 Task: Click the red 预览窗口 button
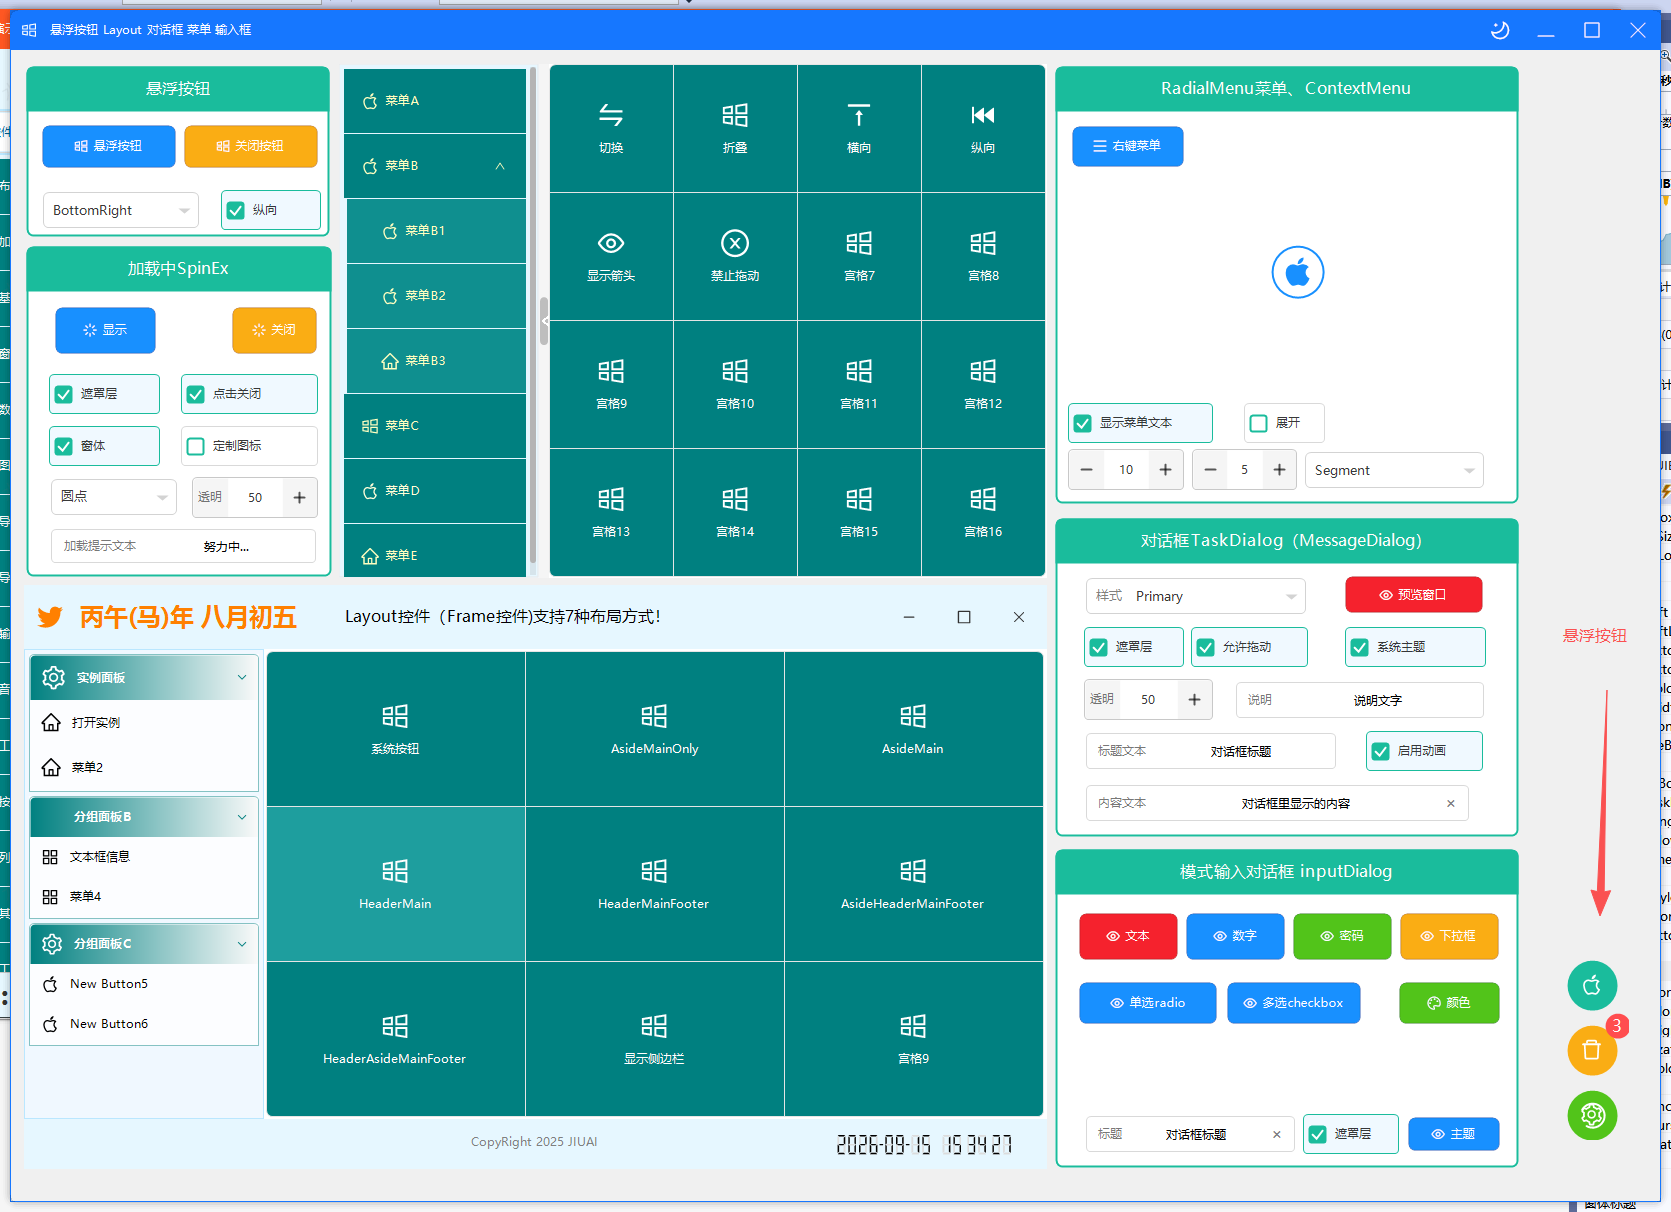click(1413, 595)
